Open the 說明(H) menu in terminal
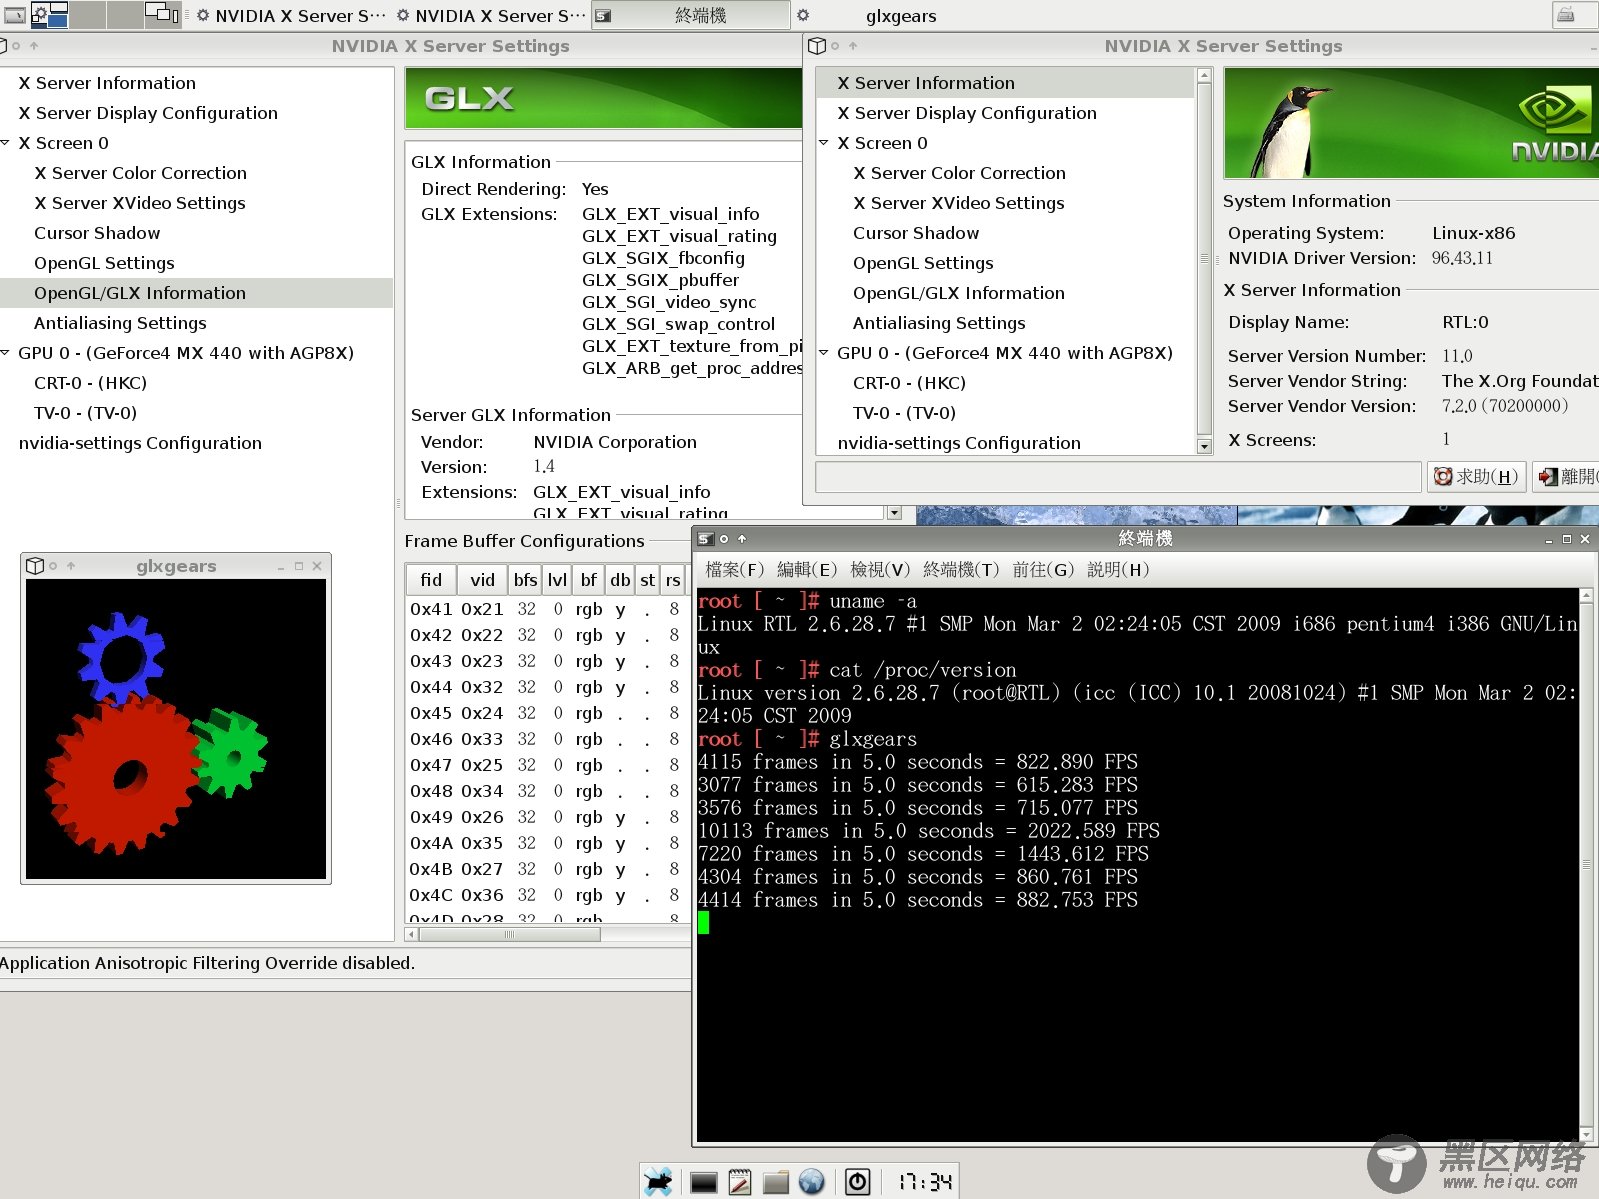 [1118, 570]
